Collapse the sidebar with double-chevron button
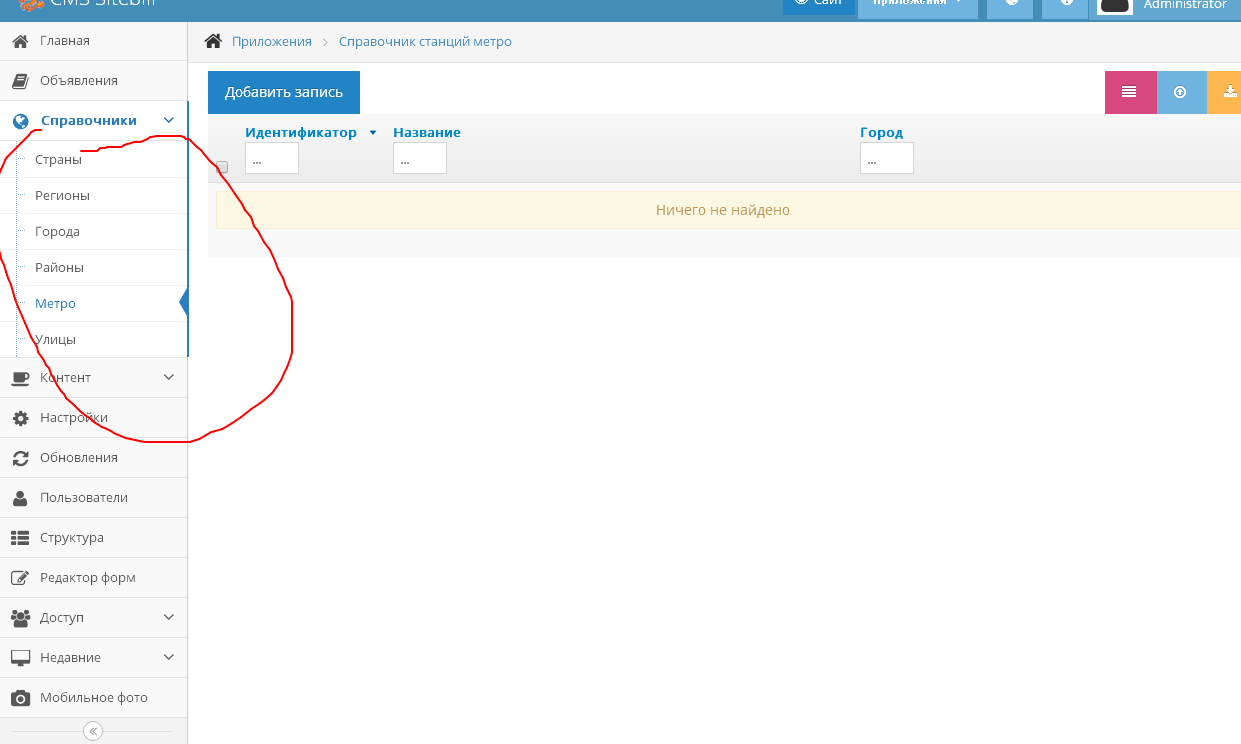The image size is (1241, 744). click(x=93, y=731)
